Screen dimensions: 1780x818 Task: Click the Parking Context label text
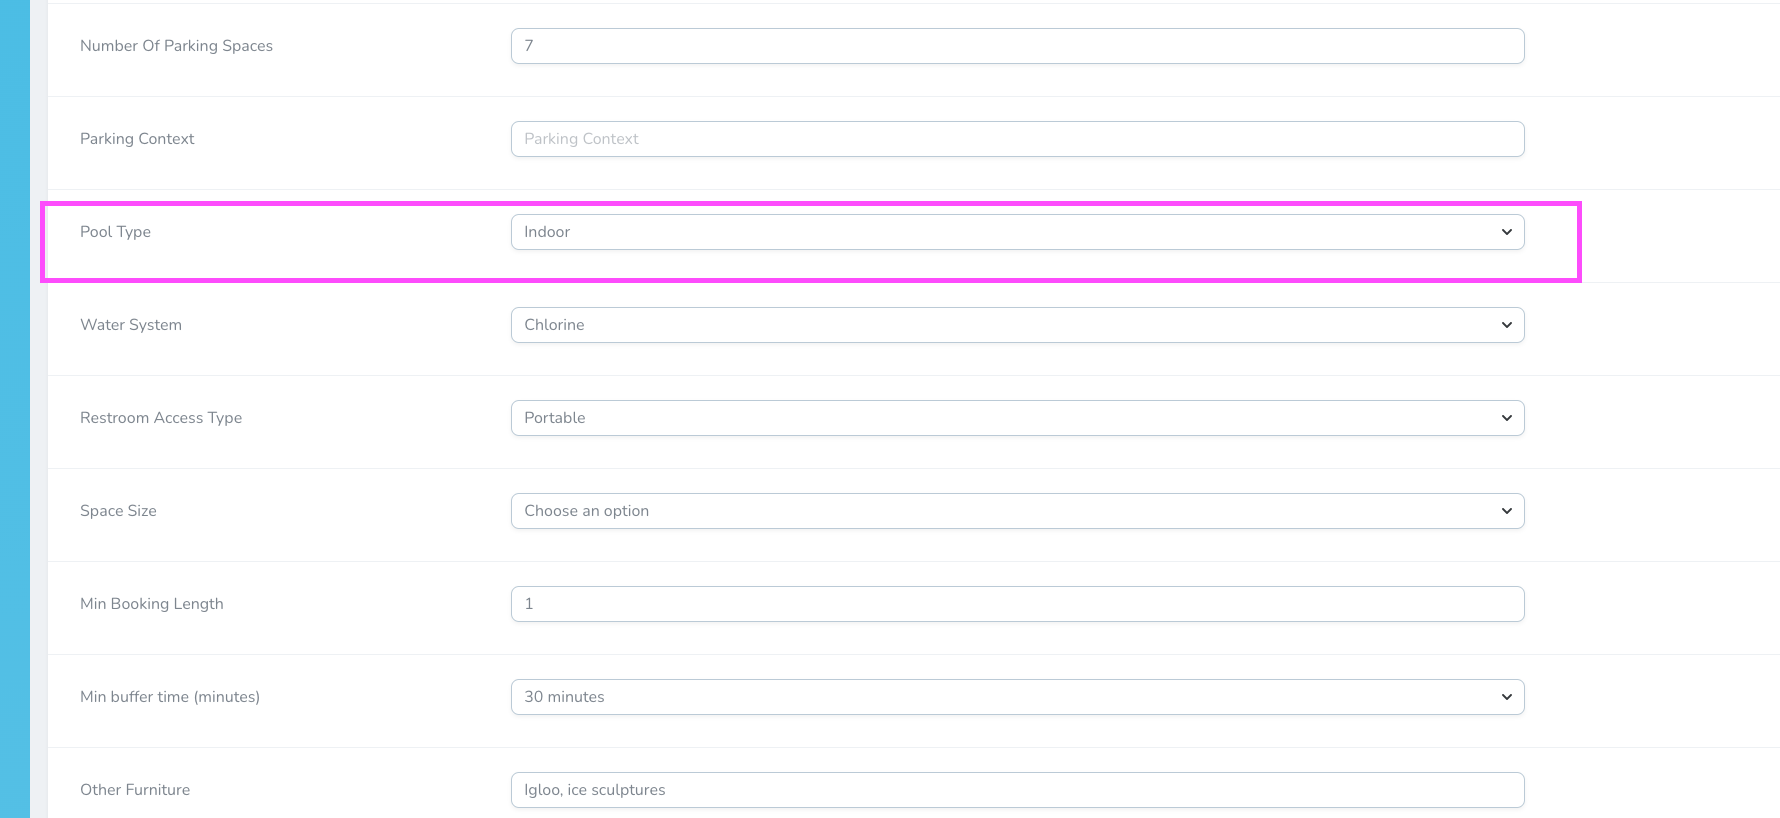click(x=137, y=138)
